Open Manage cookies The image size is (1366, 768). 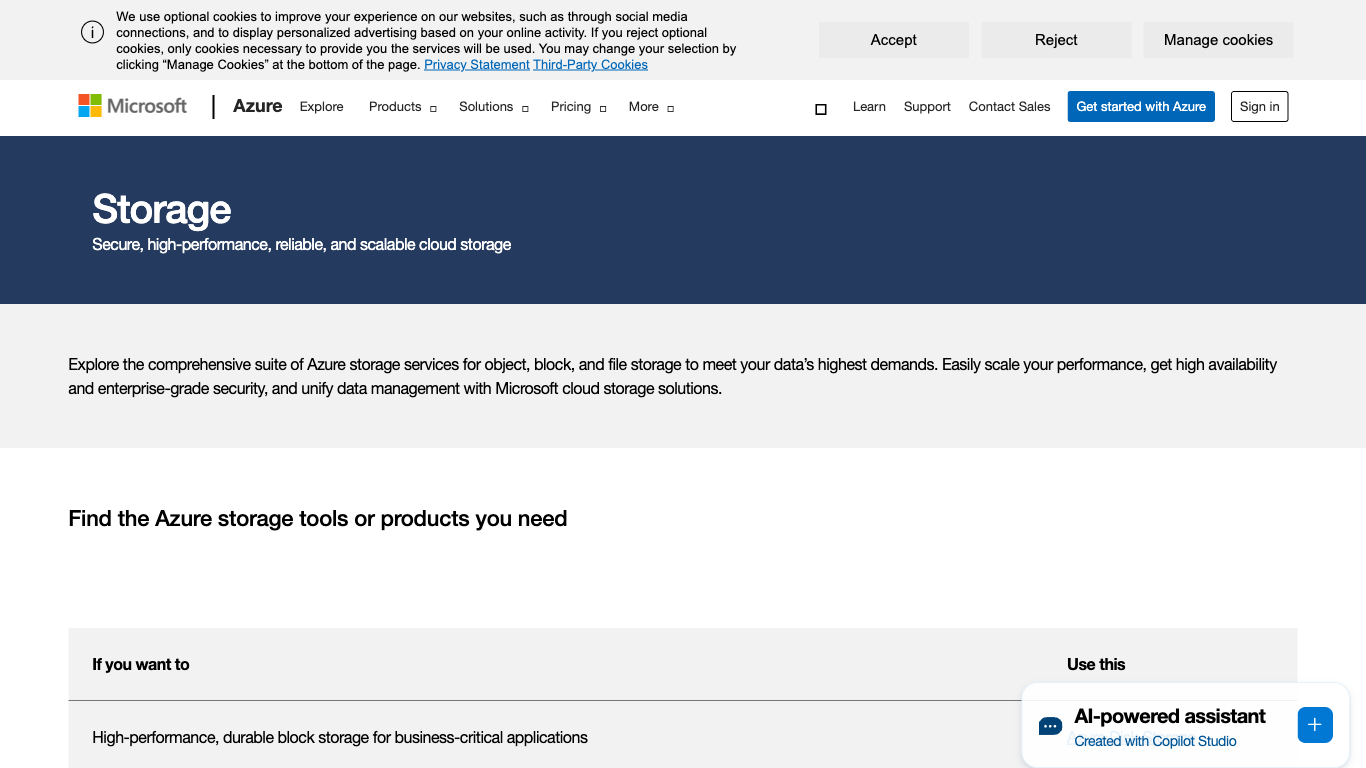[x=1218, y=40]
